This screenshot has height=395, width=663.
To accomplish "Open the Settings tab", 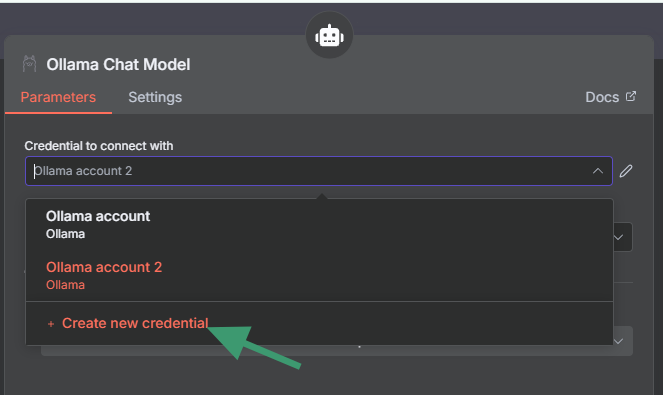I will (155, 97).
